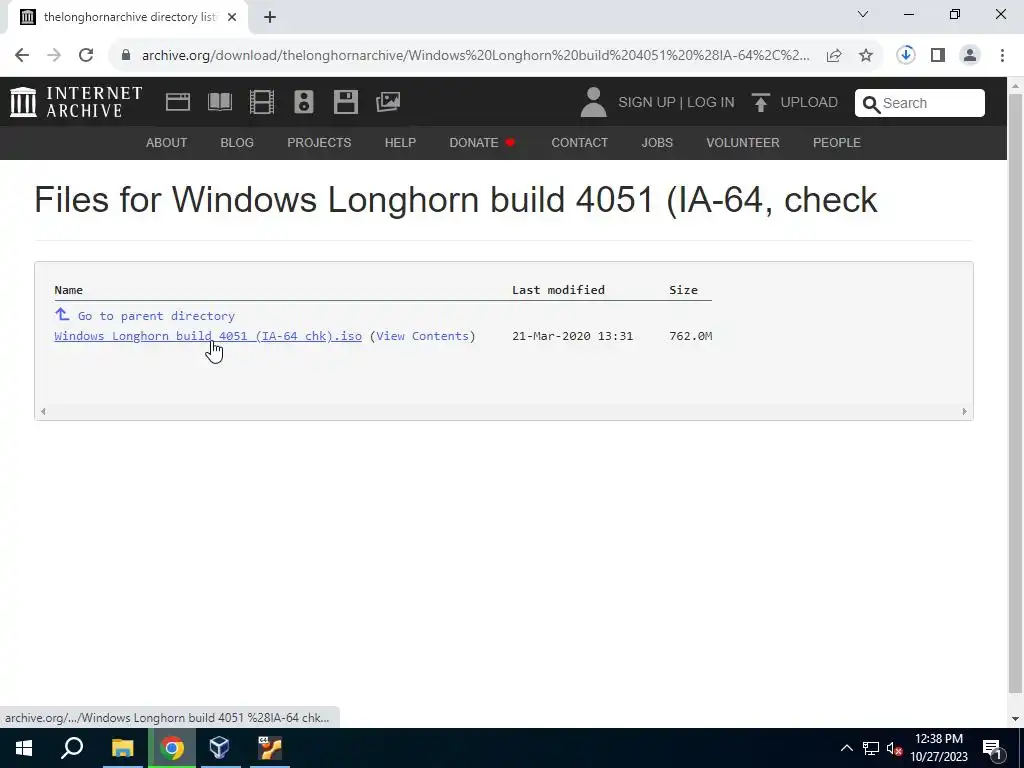Click the file listing horizontal scrollbar
Viewport: 1024px width, 768px height.
[x=504, y=411]
